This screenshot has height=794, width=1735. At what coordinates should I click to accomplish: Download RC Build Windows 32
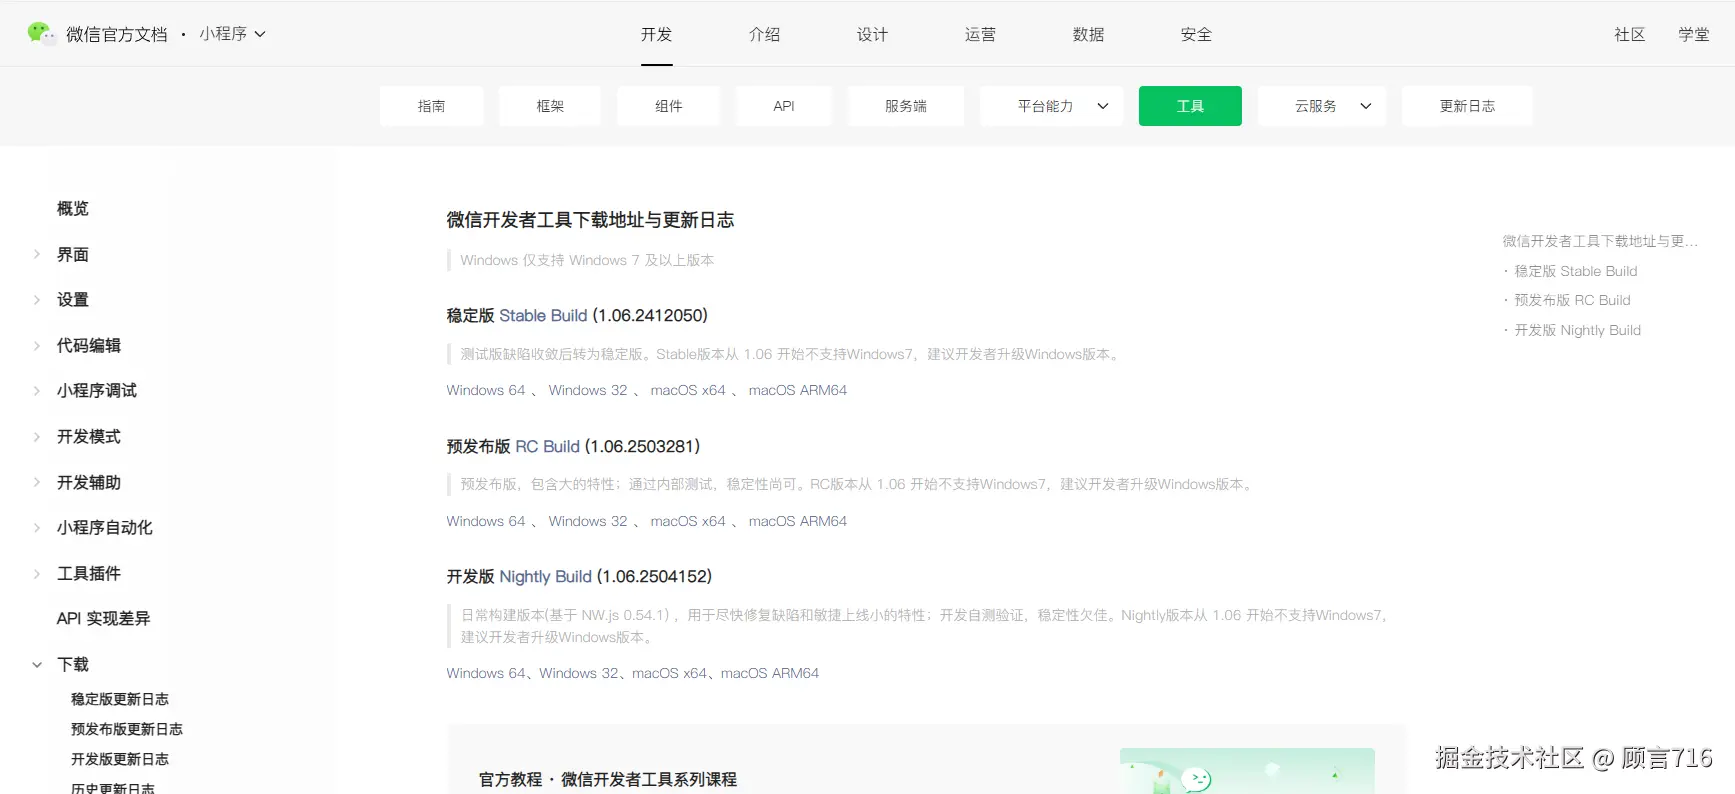(x=588, y=521)
